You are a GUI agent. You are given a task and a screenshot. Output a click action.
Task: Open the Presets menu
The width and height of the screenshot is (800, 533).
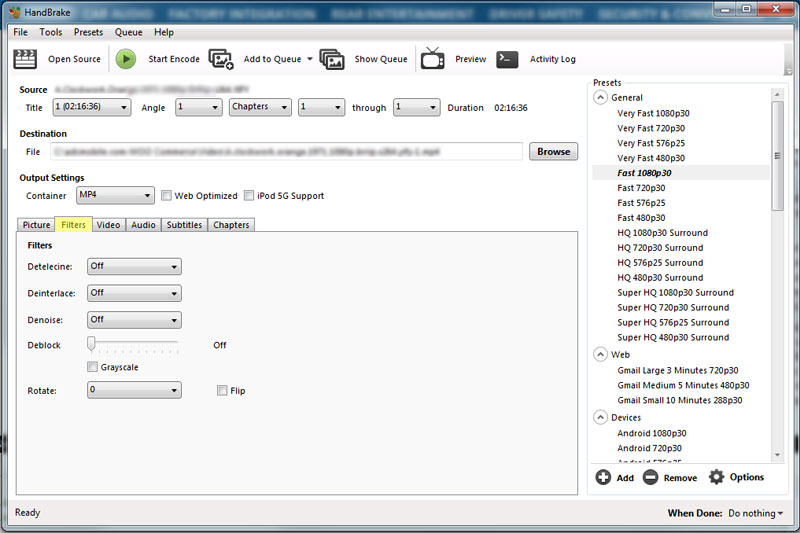(88, 32)
